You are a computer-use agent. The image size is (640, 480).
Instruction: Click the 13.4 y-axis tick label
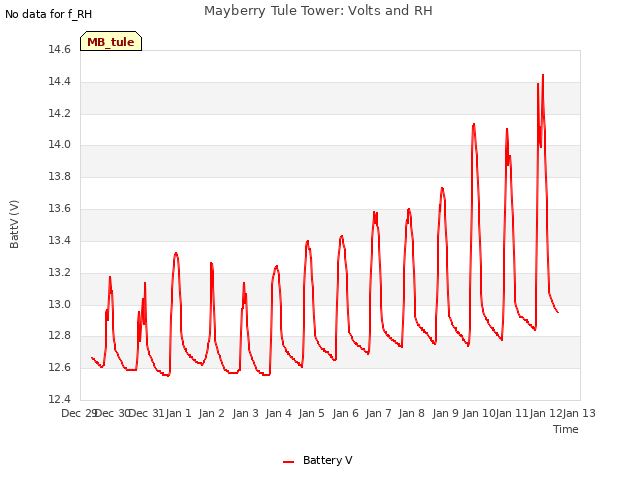(59, 240)
